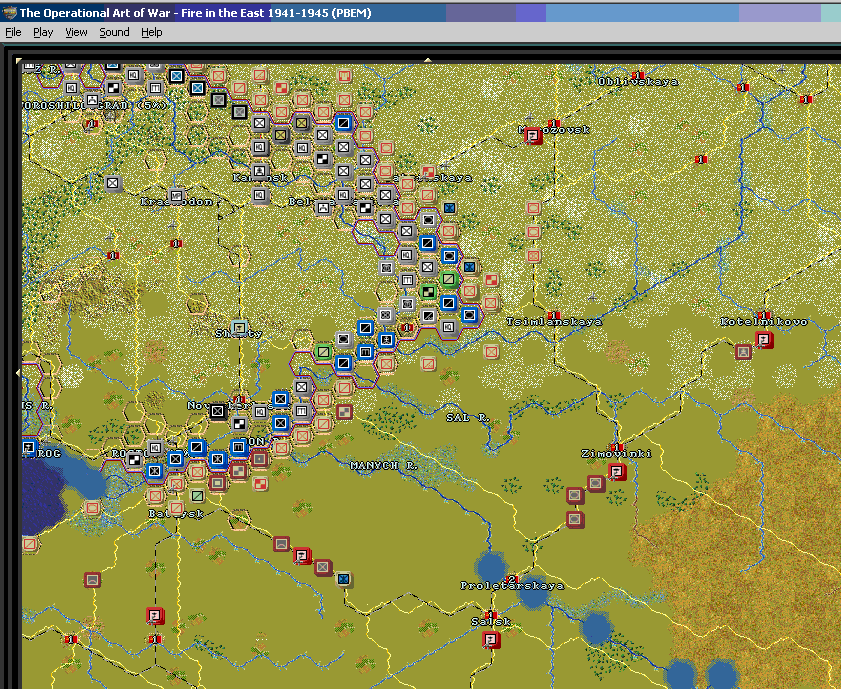Image resolution: width=841 pixels, height=689 pixels.
Task: Select the black infantry counter at Novocherkassk
Action: point(218,412)
